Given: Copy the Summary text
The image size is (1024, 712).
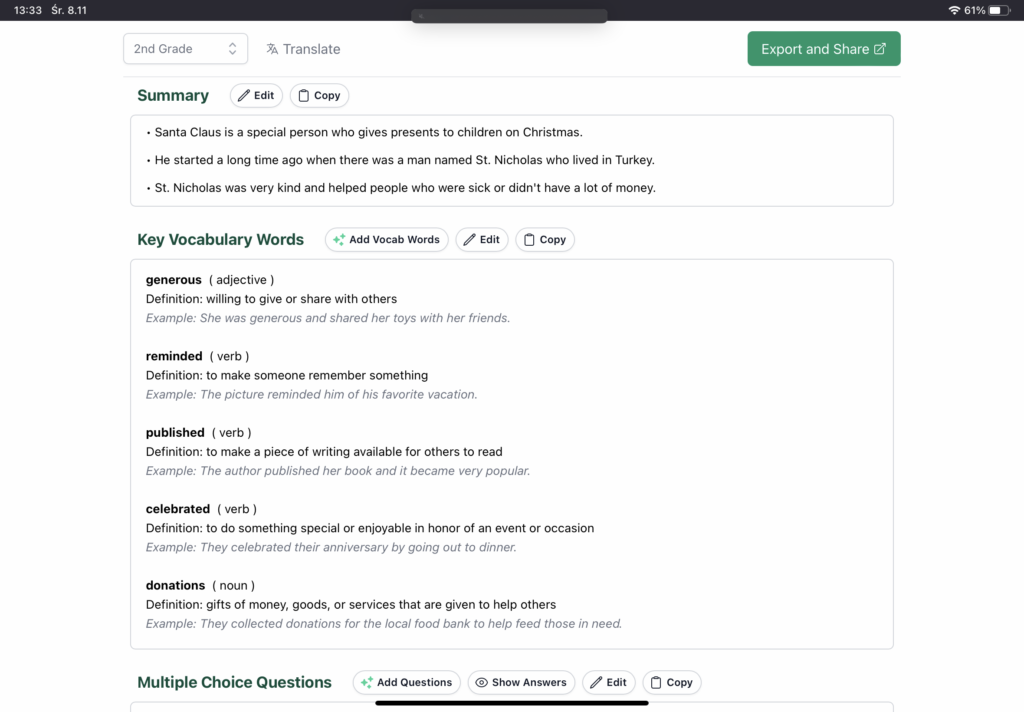Looking at the screenshot, I should (319, 96).
